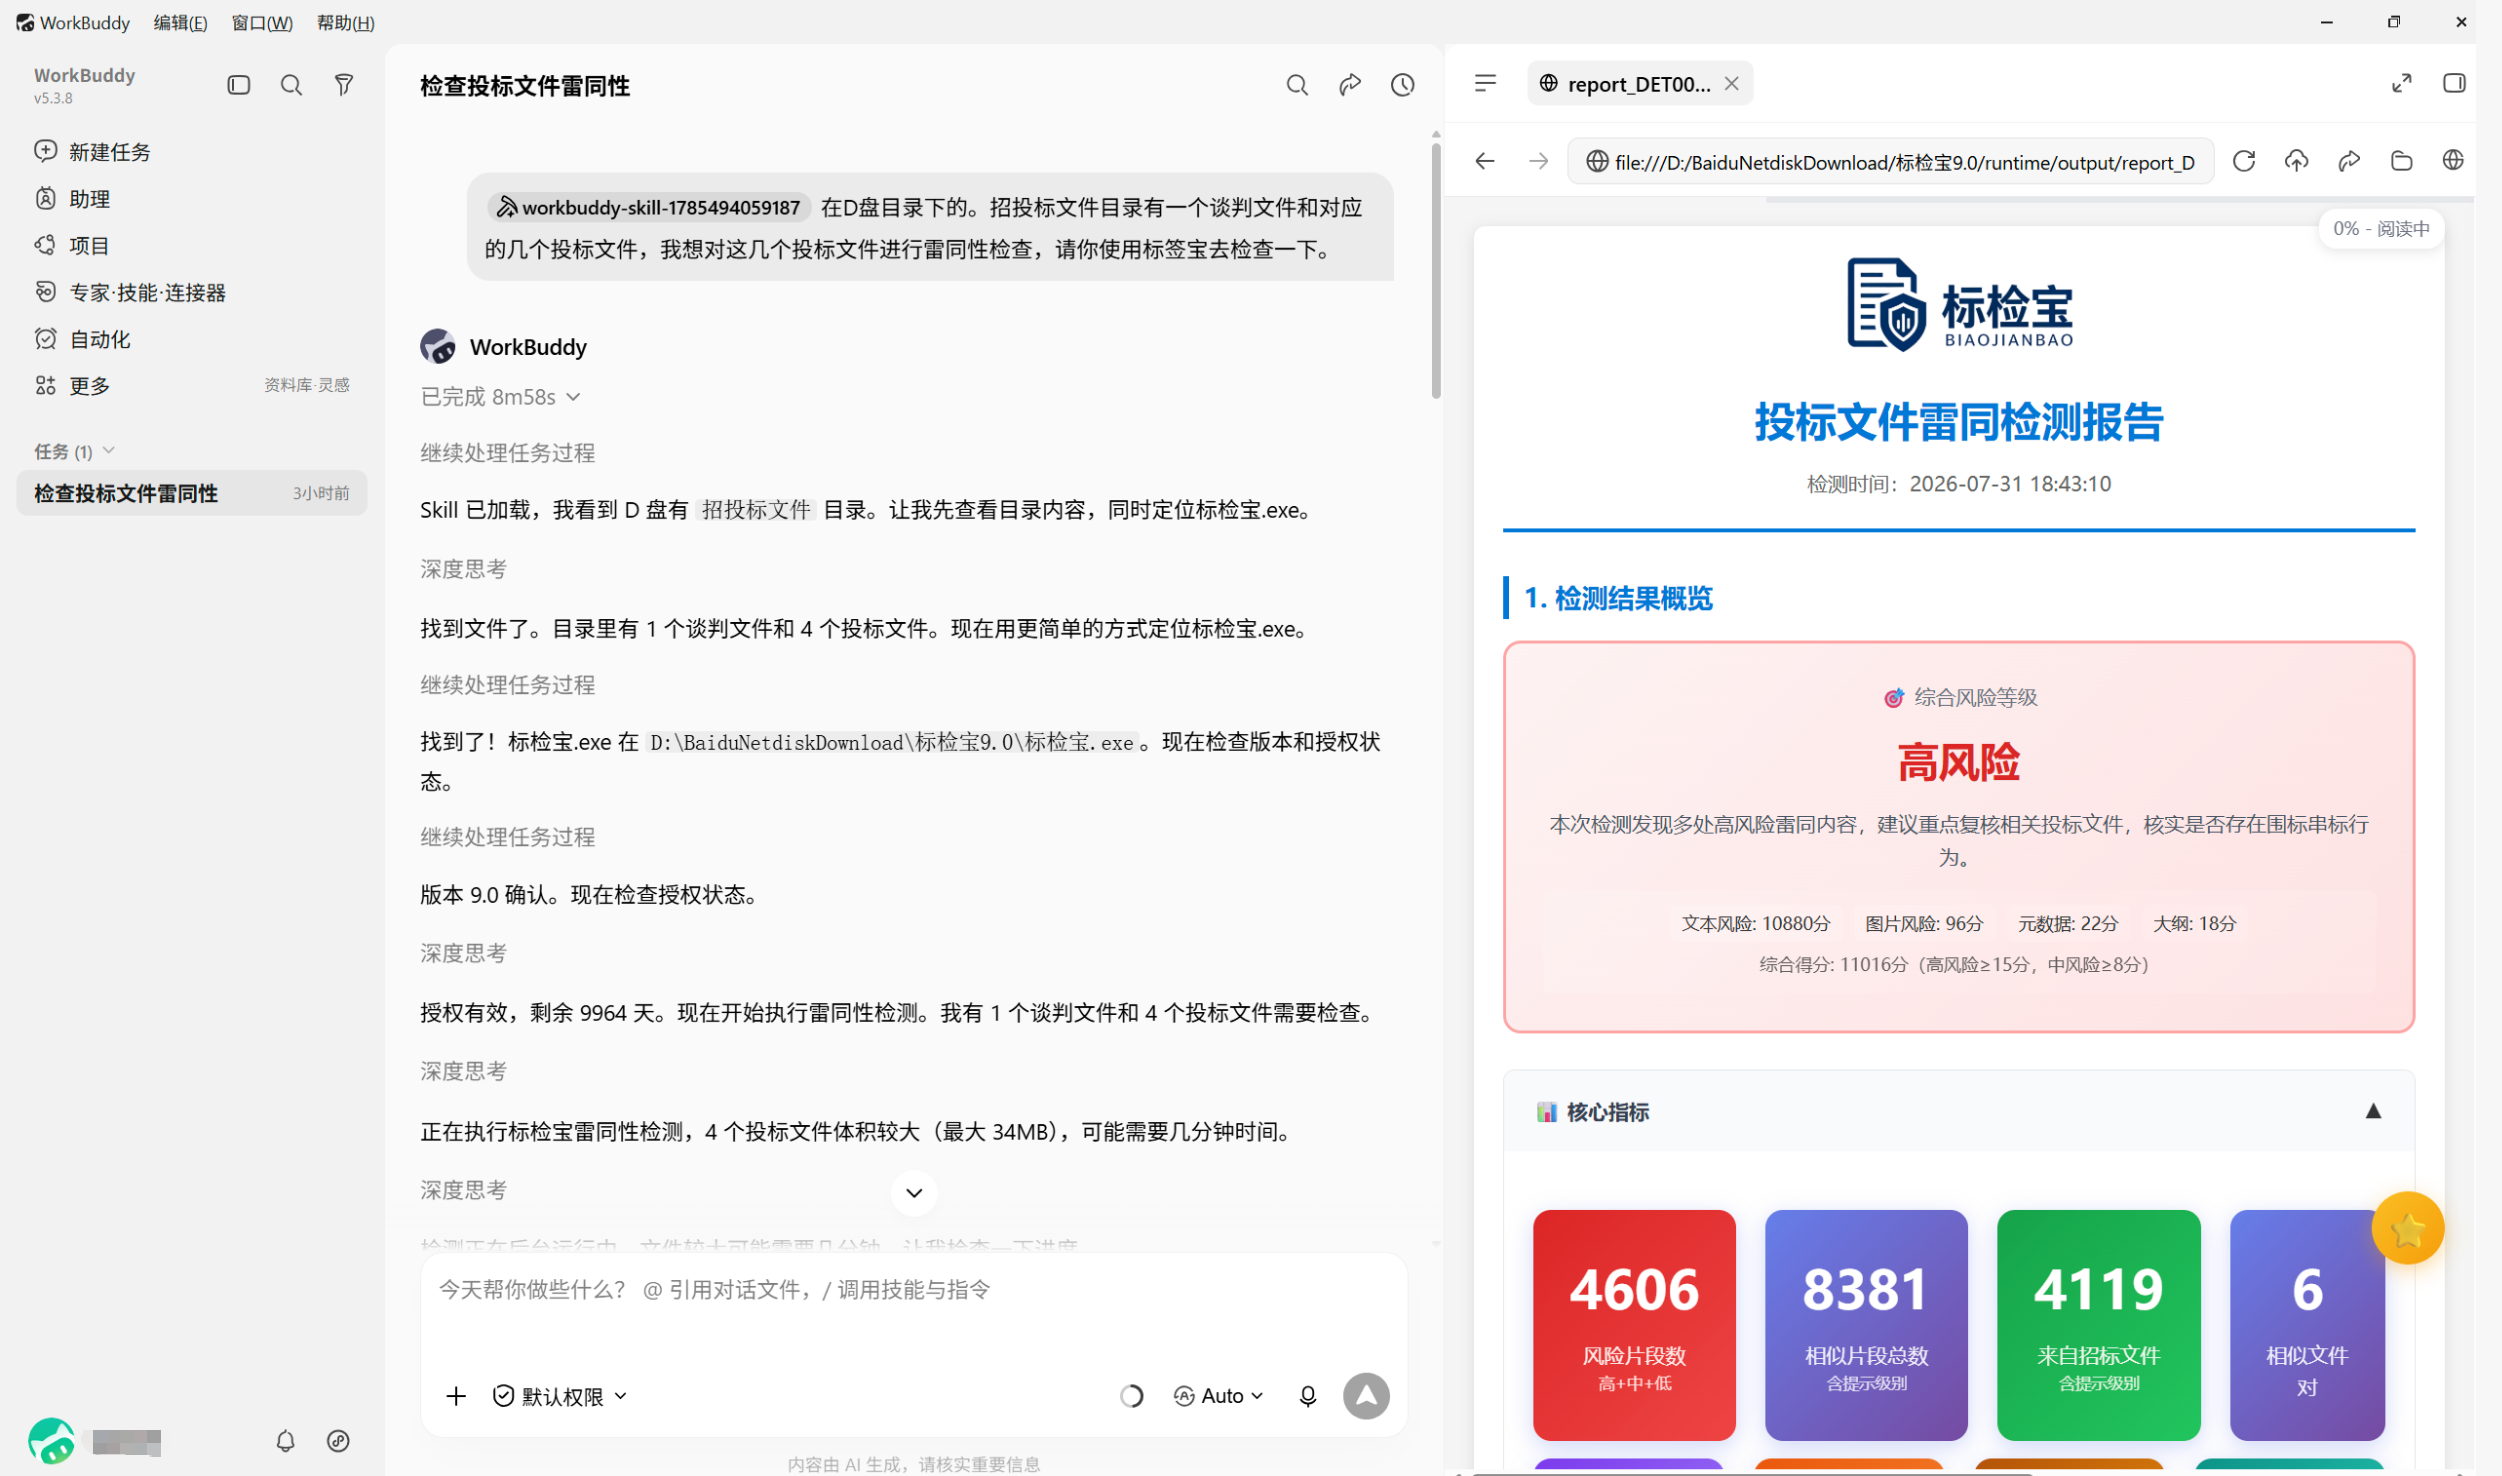The image size is (2502, 1476).
Task: Click the compass icon beside the bell
Action: click(x=338, y=1440)
